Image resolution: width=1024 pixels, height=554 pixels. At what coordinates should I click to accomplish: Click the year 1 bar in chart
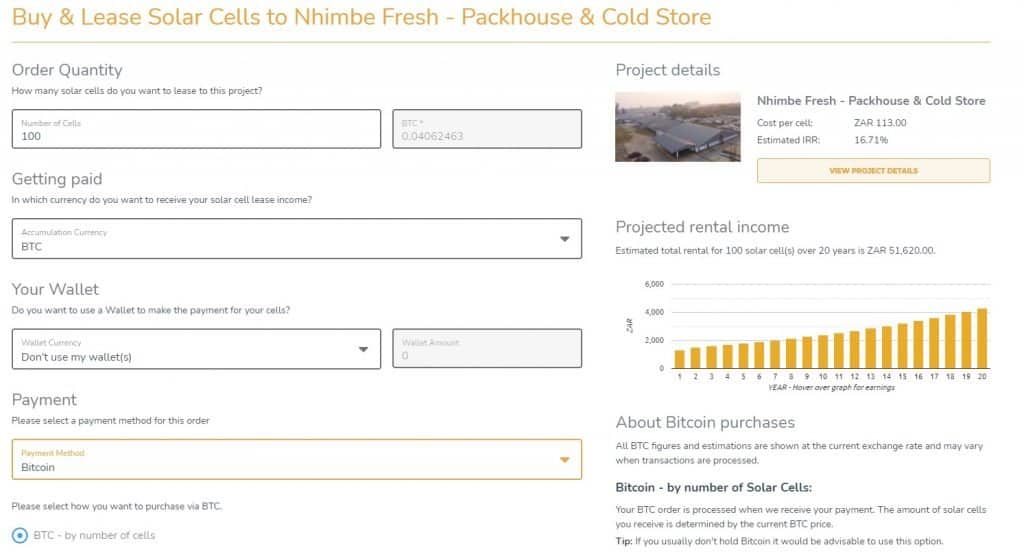(679, 359)
